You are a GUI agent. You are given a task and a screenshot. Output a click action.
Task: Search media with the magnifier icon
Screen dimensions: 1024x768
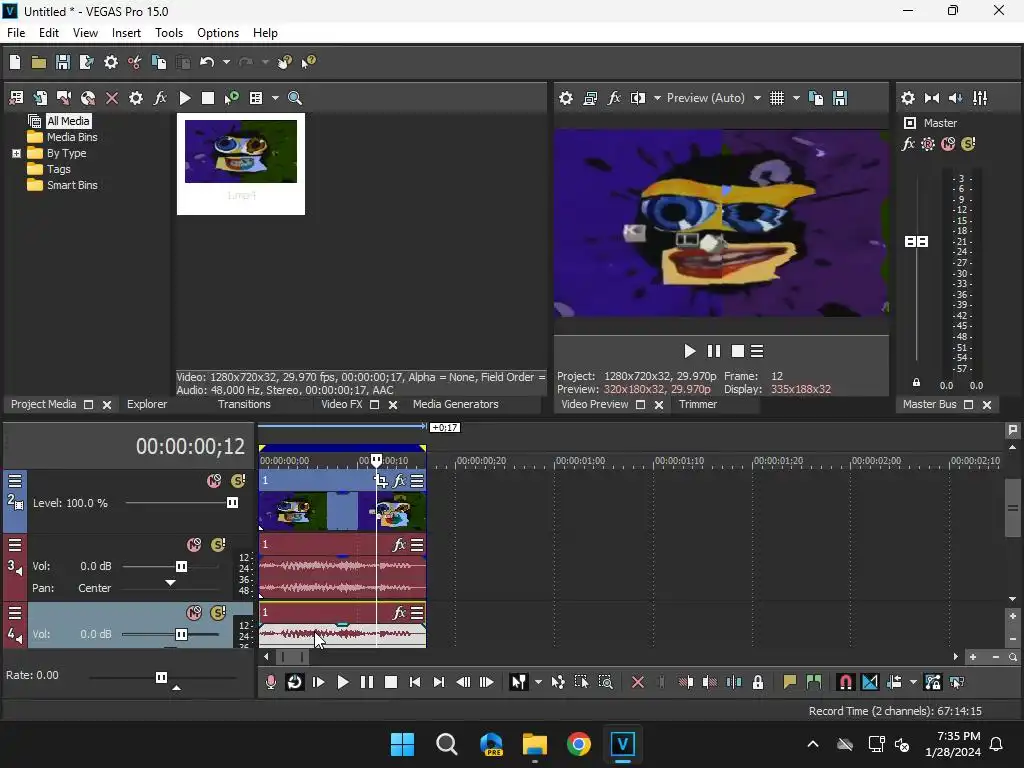(x=295, y=98)
